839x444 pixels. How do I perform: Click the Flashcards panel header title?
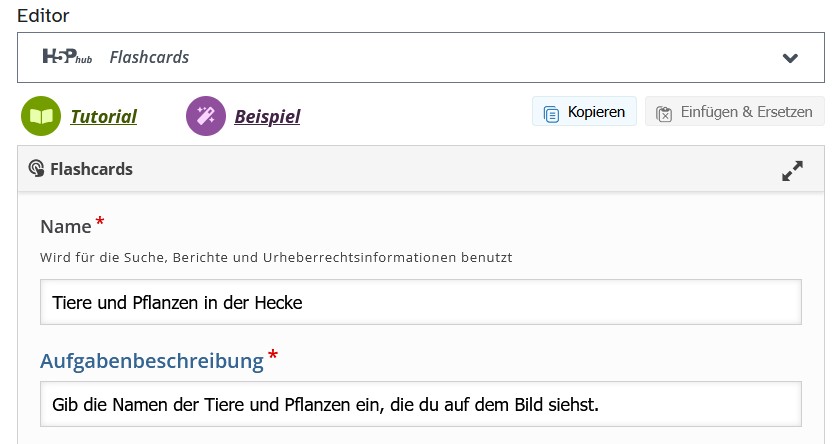pyautogui.click(x=91, y=169)
